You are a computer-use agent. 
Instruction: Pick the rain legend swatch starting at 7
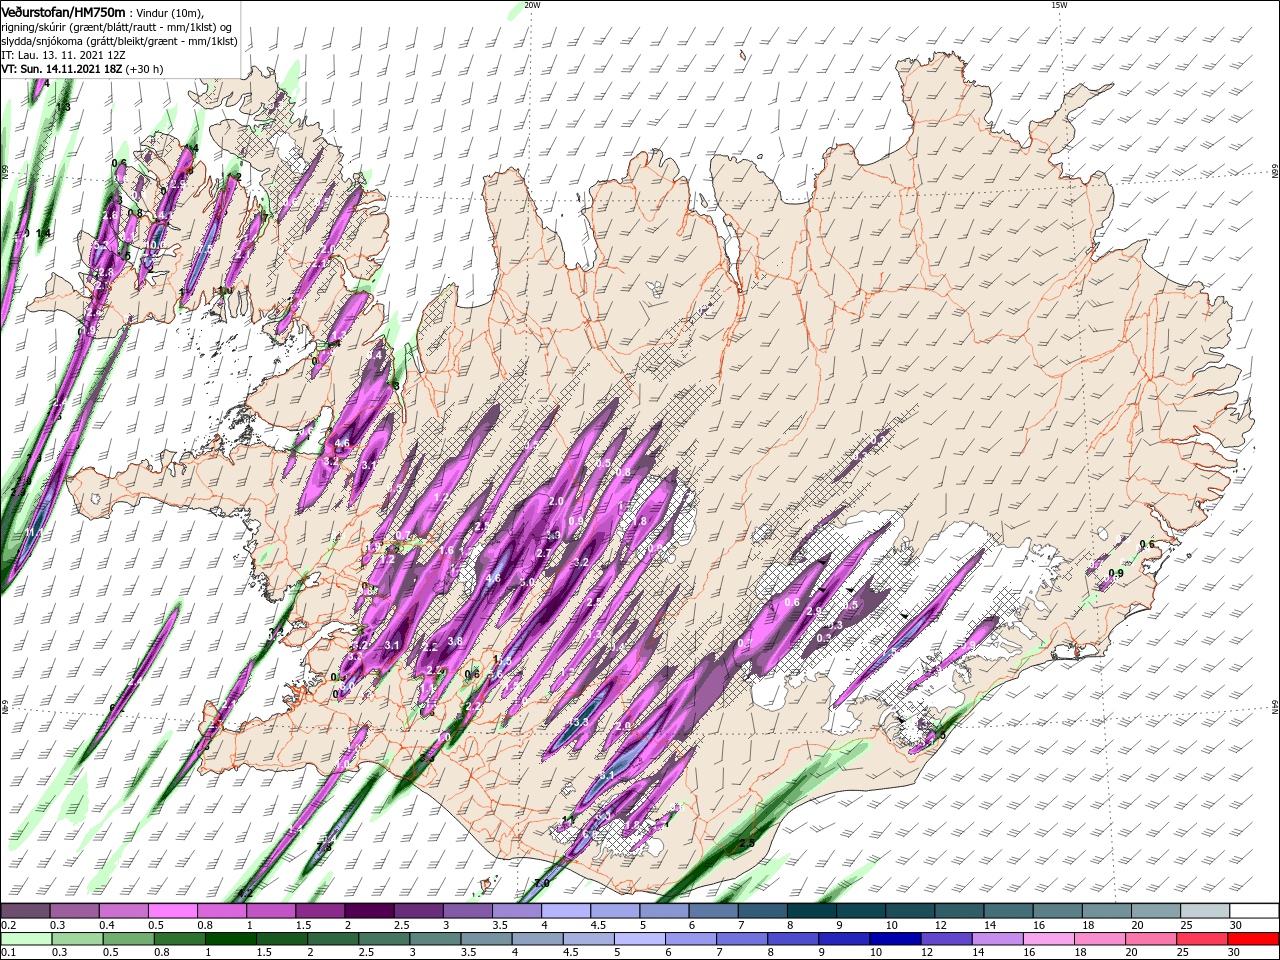(x=741, y=939)
